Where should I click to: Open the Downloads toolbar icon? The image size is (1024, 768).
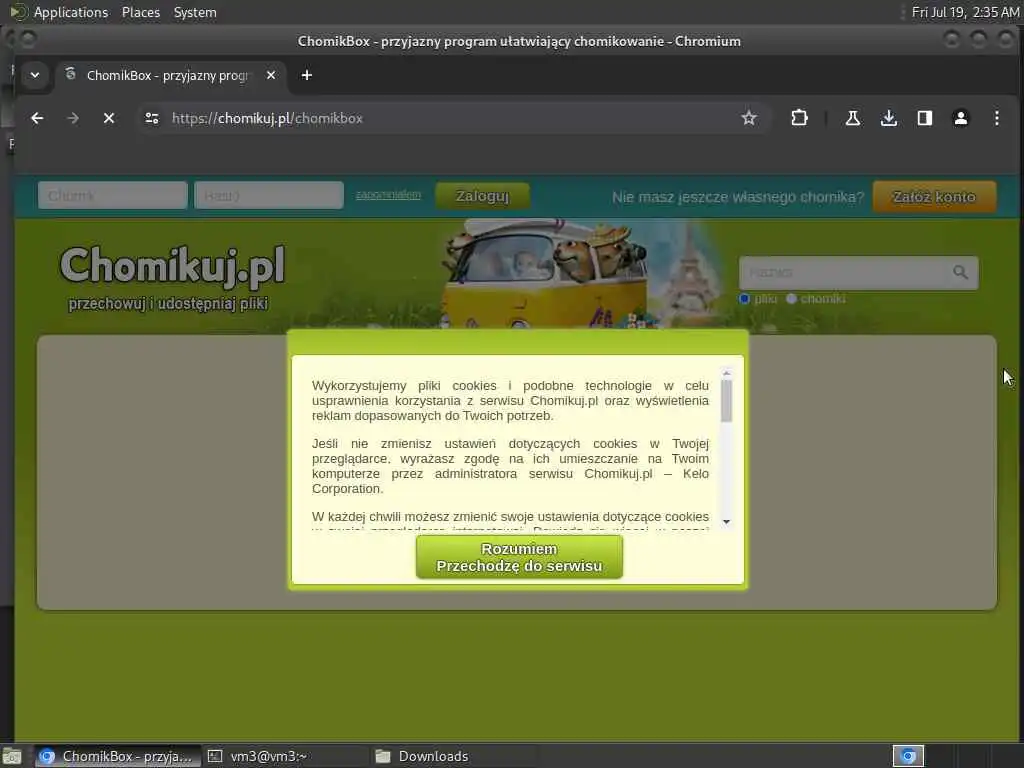[888, 118]
